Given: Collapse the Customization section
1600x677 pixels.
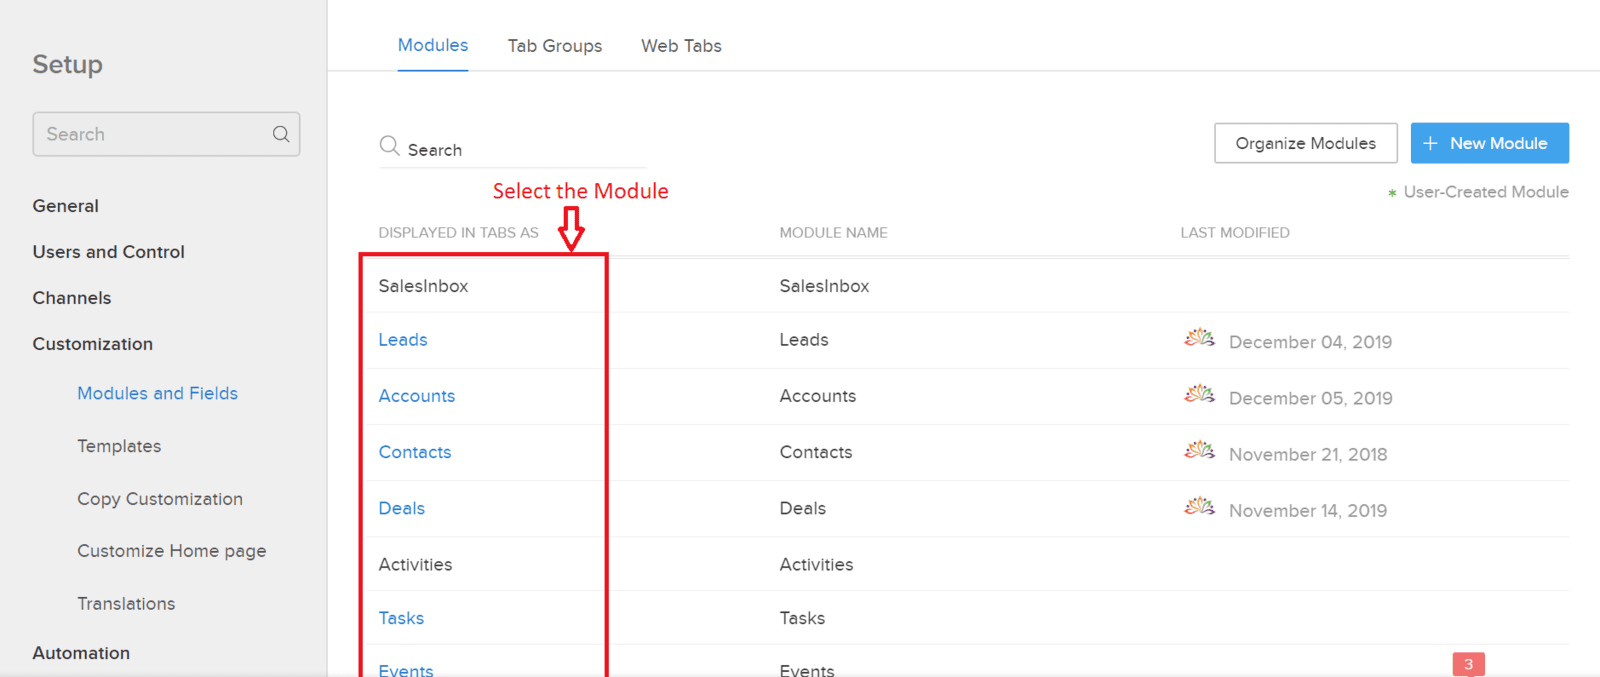Looking at the screenshot, I should 92,344.
